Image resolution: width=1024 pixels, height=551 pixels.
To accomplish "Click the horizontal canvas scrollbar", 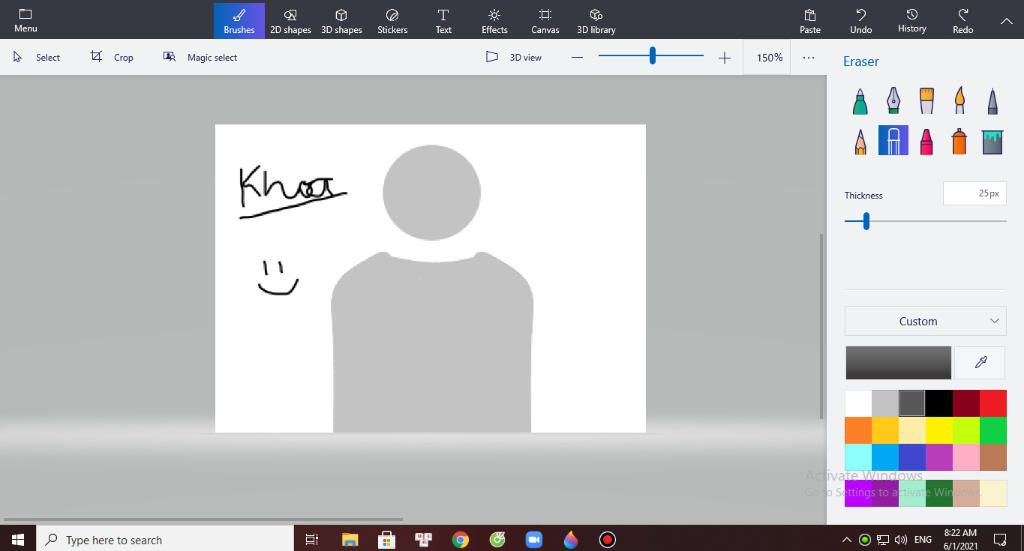I will pyautogui.click(x=204, y=520).
